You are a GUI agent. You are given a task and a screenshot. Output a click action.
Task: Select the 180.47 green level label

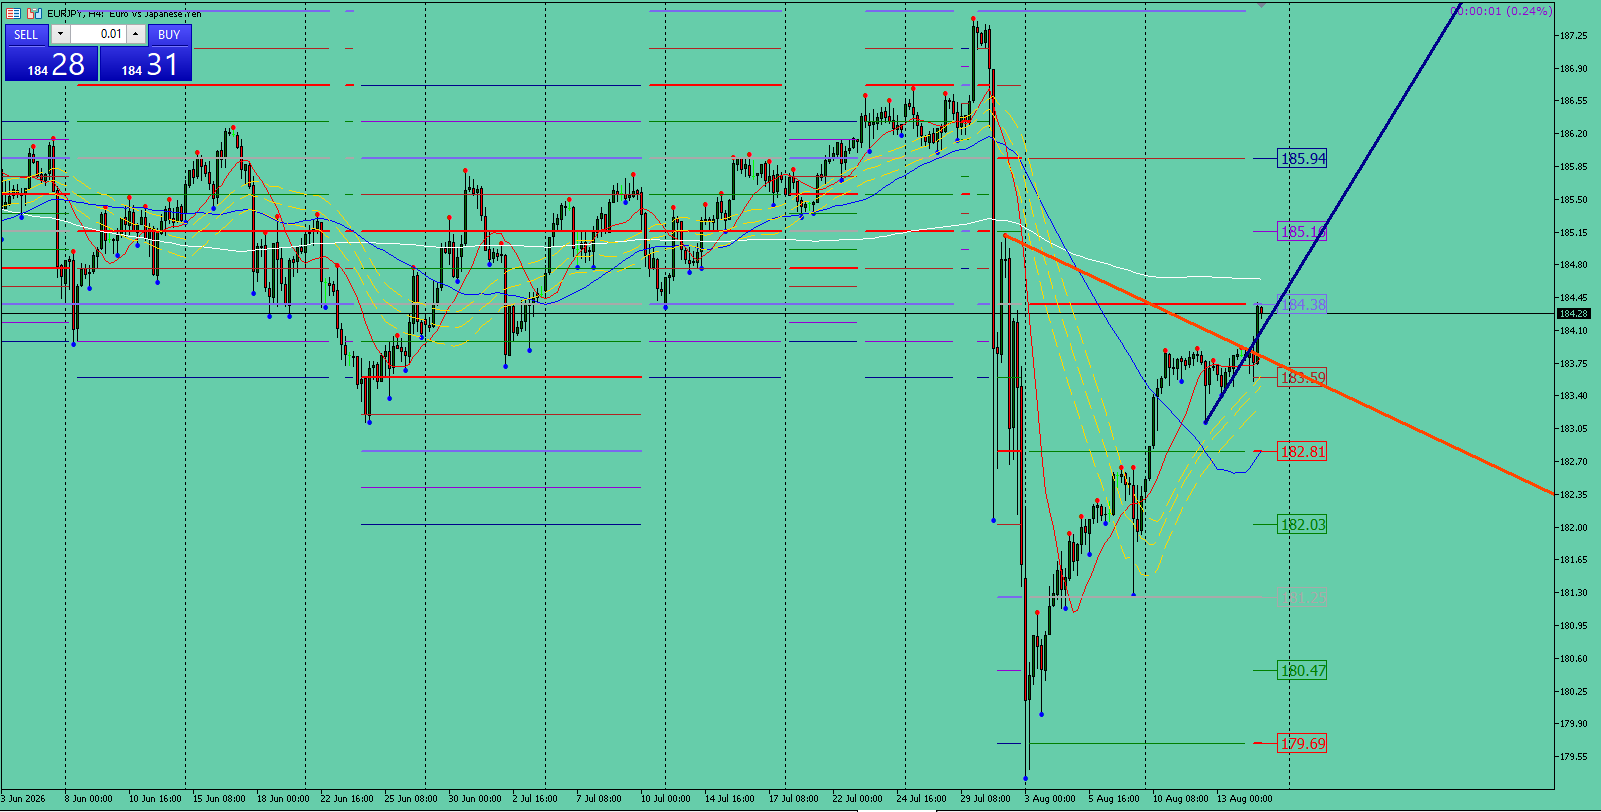click(x=1303, y=670)
